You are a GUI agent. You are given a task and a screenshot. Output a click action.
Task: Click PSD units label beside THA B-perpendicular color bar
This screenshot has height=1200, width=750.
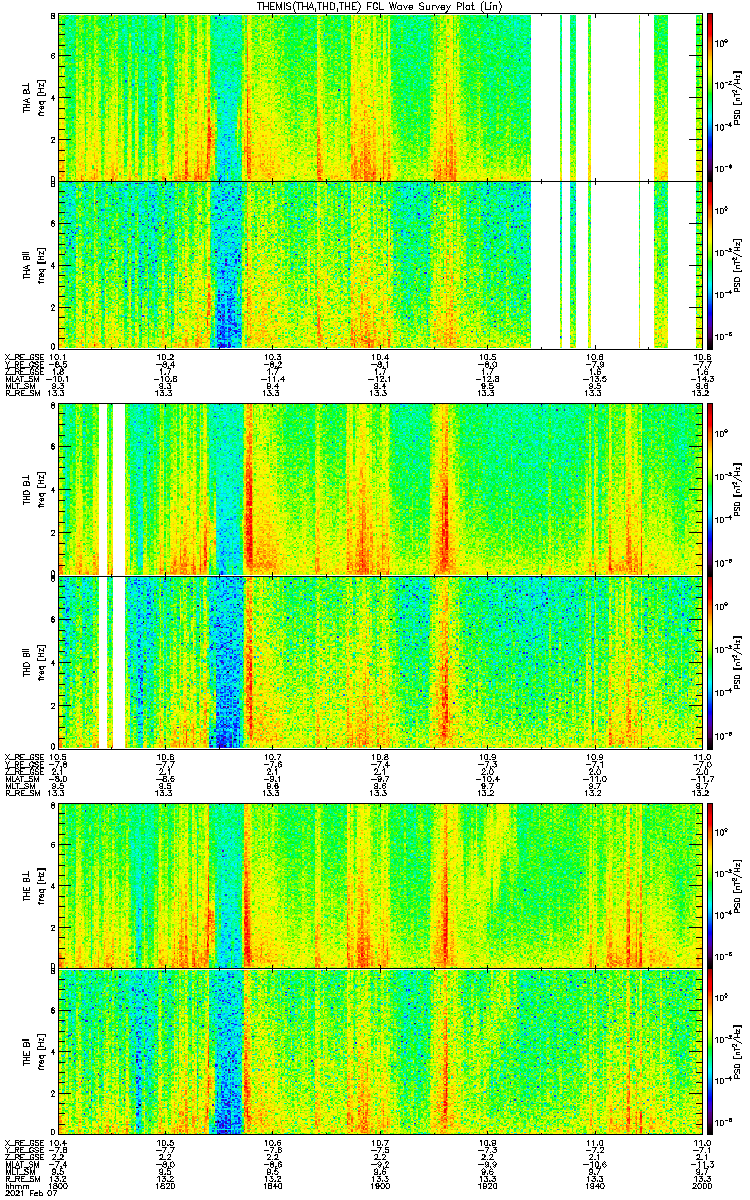pos(738,97)
